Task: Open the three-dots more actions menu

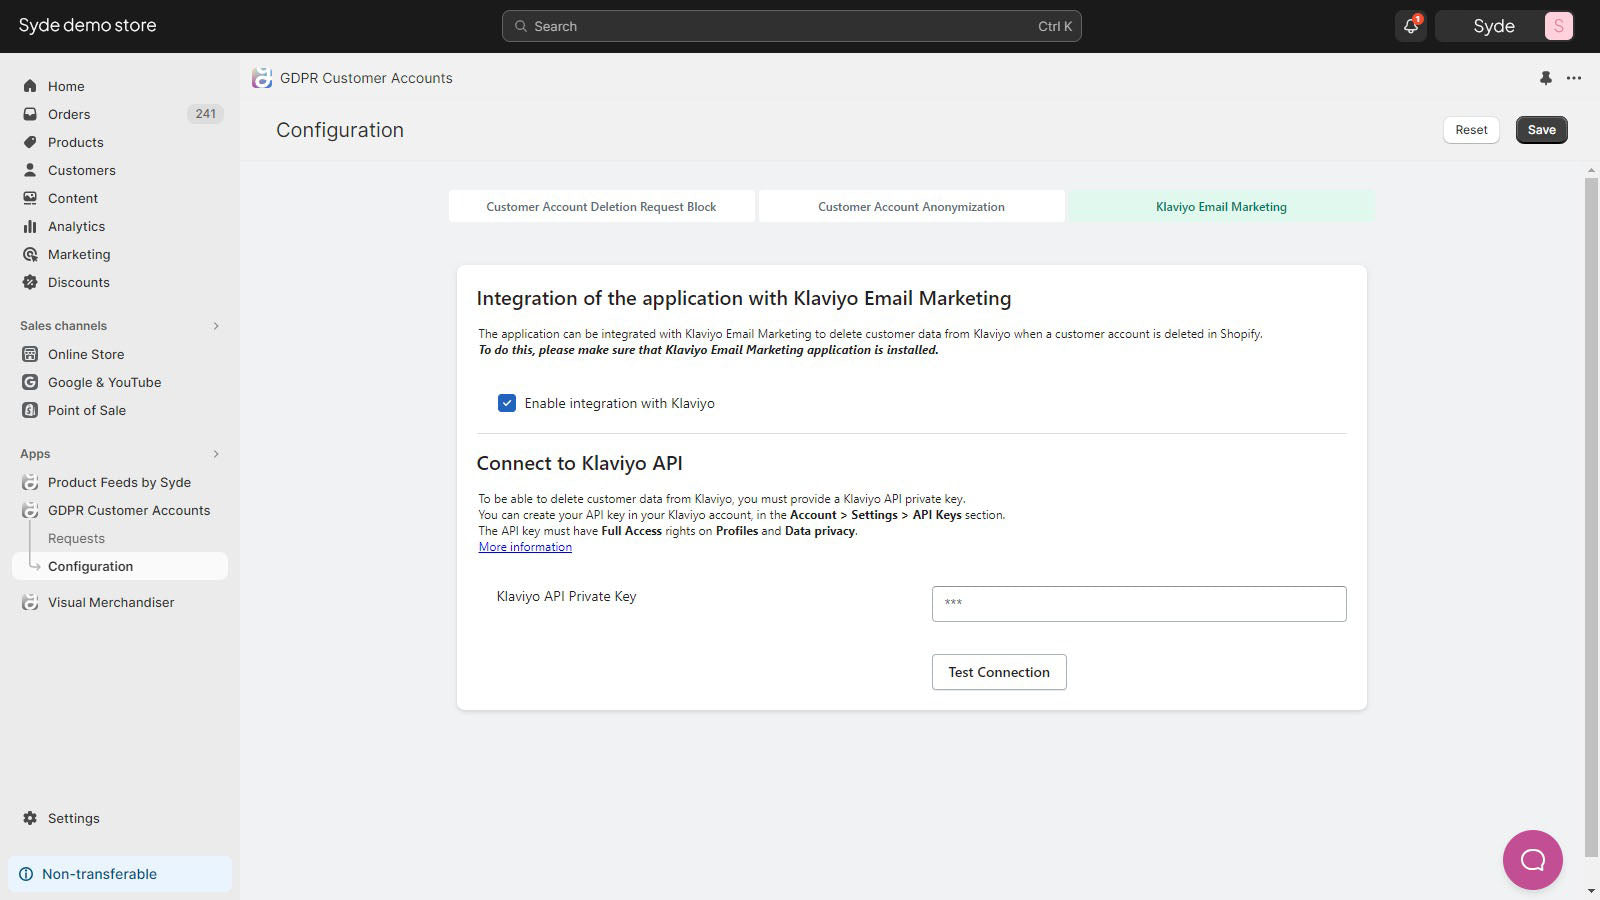Action: pyautogui.click(x=1574, y=78)
